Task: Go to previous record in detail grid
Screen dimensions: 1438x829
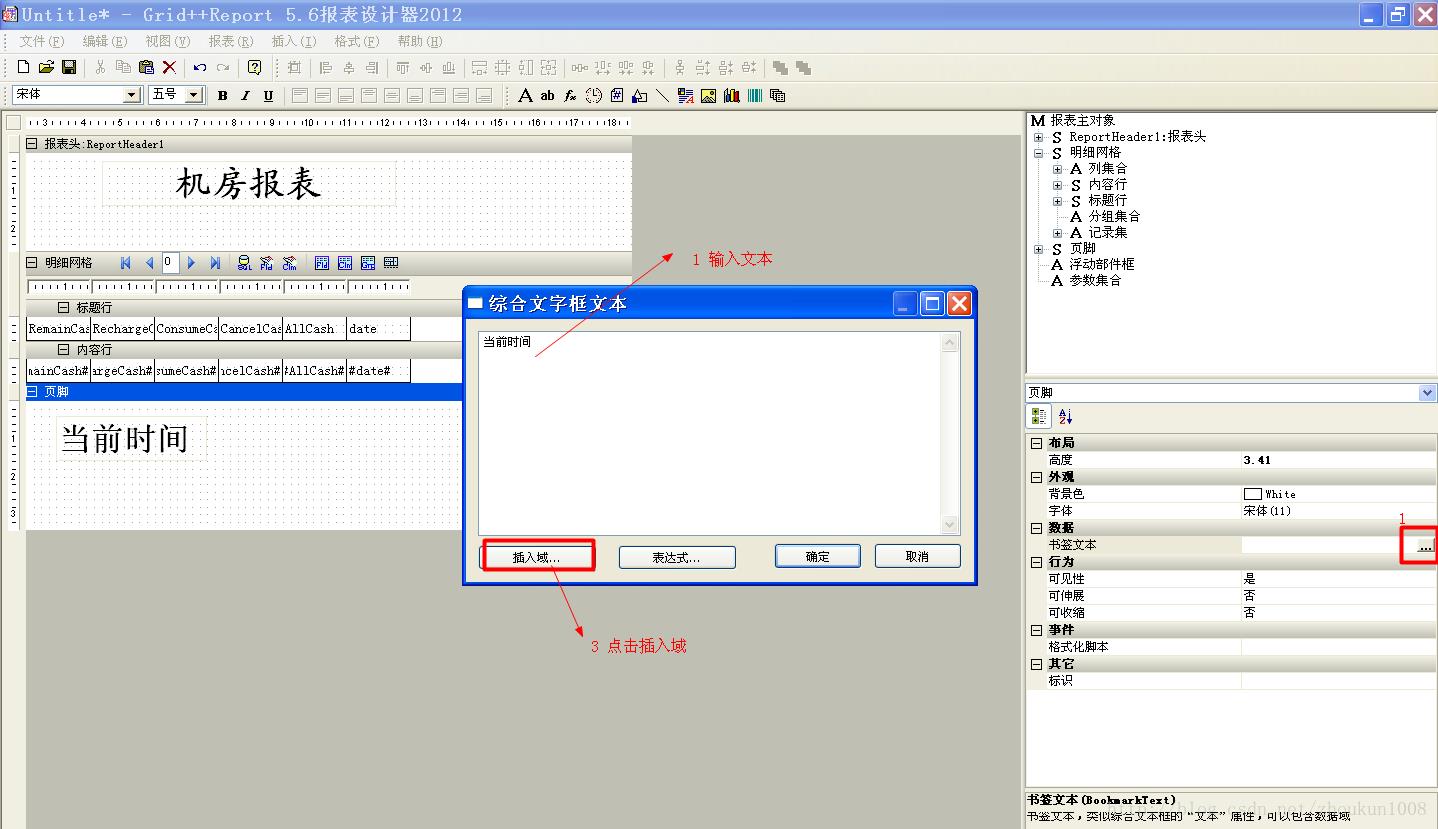Action: [x=149, y=263]
